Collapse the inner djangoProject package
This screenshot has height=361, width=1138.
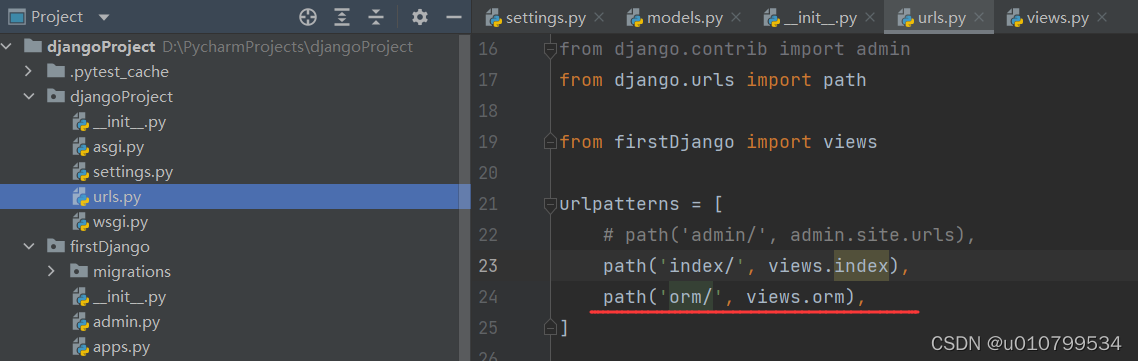29,97
